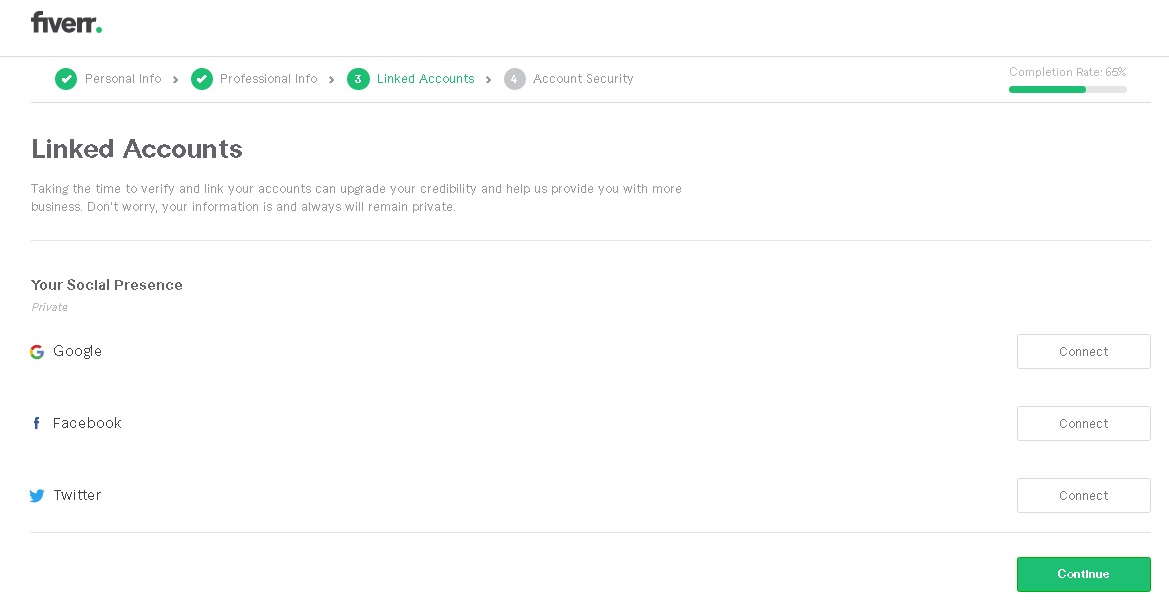This screenshot has height=615, width=1169.
Task: Click the Completion Rate: 65% text
Action: pos(1068,72)
